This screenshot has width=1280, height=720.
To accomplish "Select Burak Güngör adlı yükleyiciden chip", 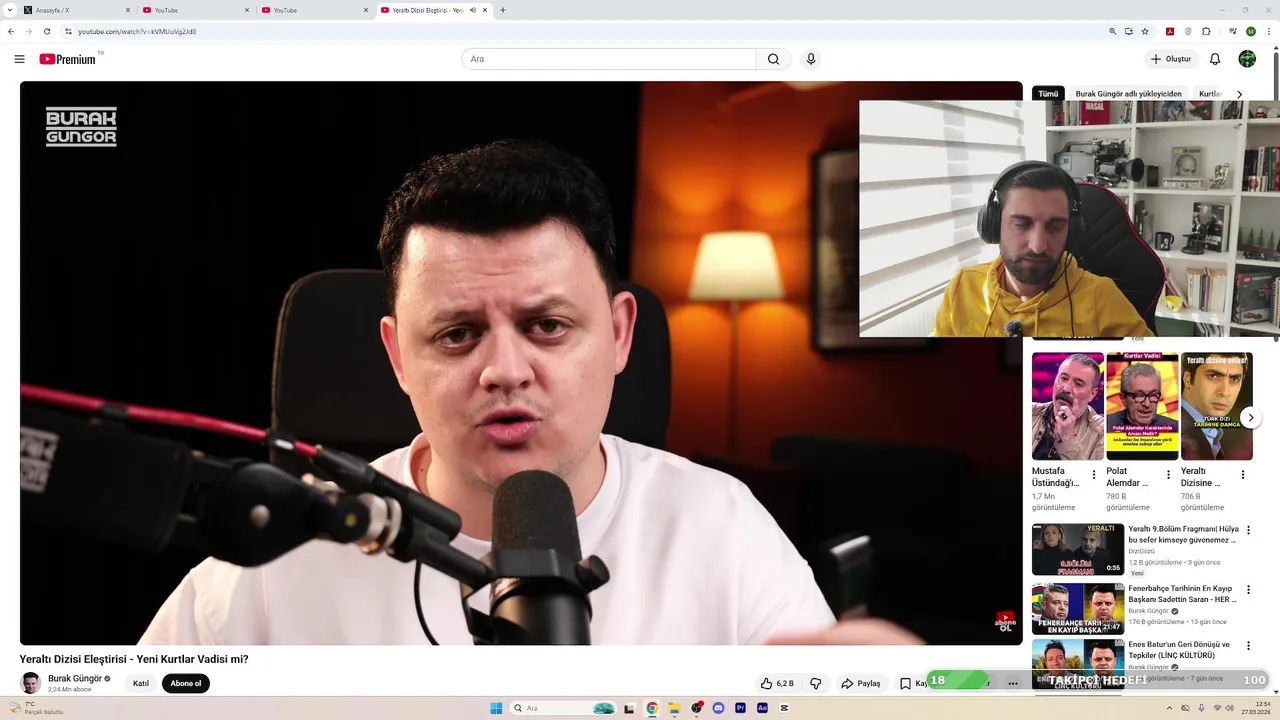I will click(x=1128, y=94).
